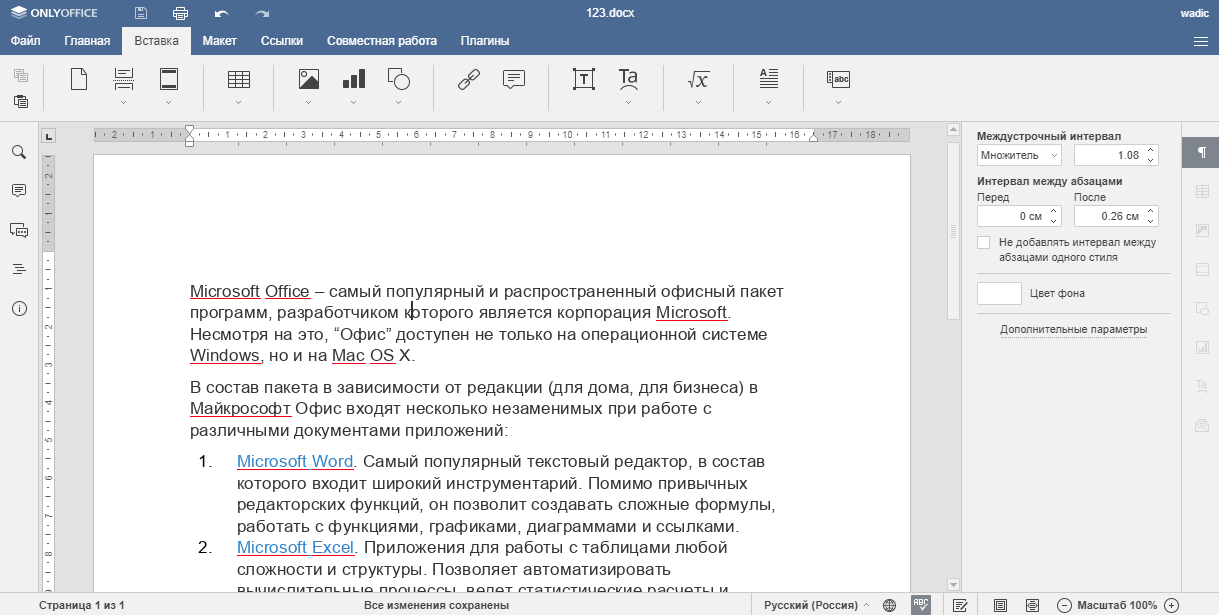This screenshot has width=1219, height=615.
Task: Switch to the 'Ссылки' ribbon tab
Action: coord(281,41)
